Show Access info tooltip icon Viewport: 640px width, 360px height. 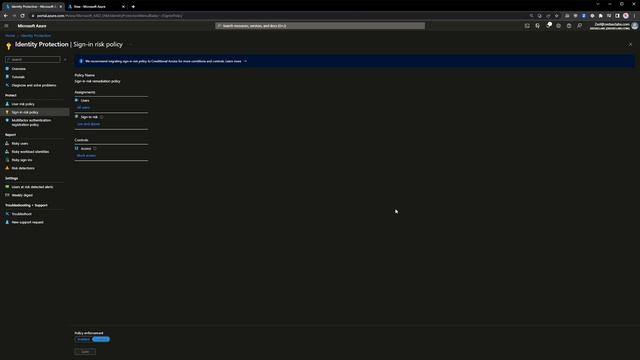click(x=95, y=149)
